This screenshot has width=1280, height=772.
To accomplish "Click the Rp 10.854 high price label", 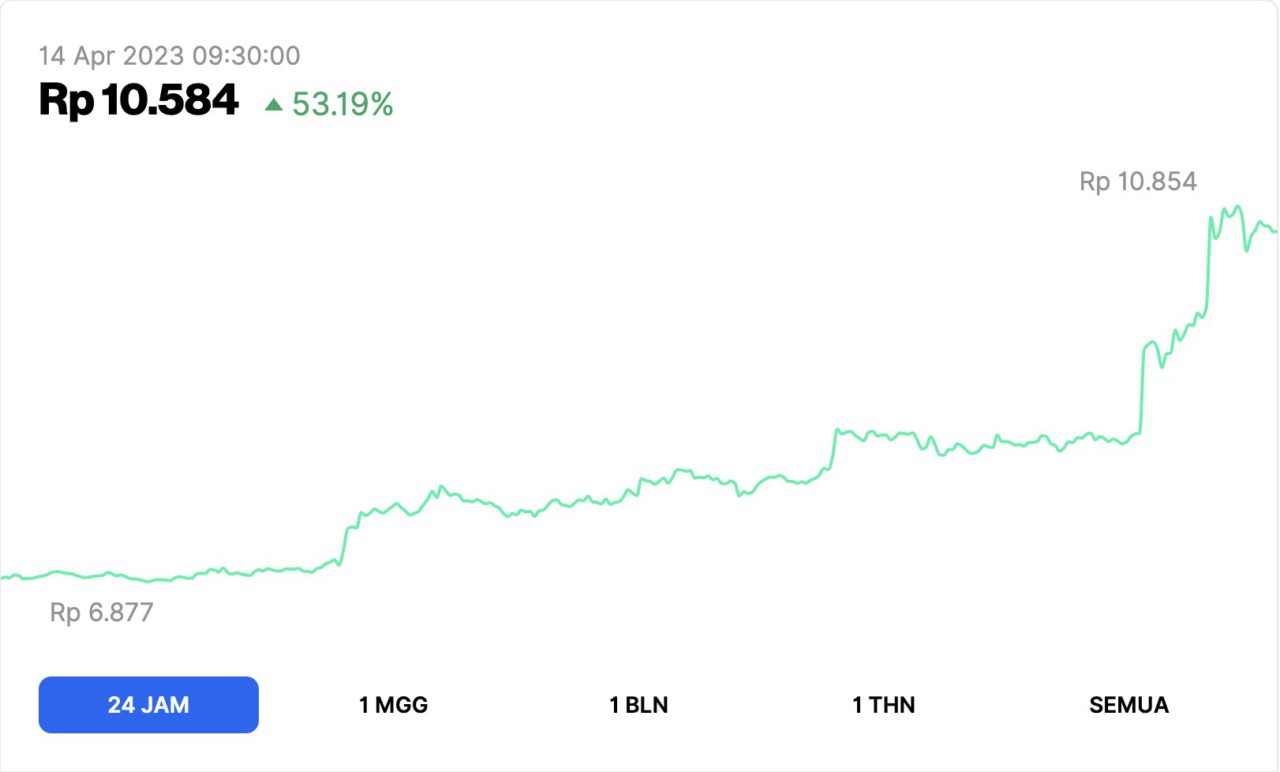I will click(1137, 181).
